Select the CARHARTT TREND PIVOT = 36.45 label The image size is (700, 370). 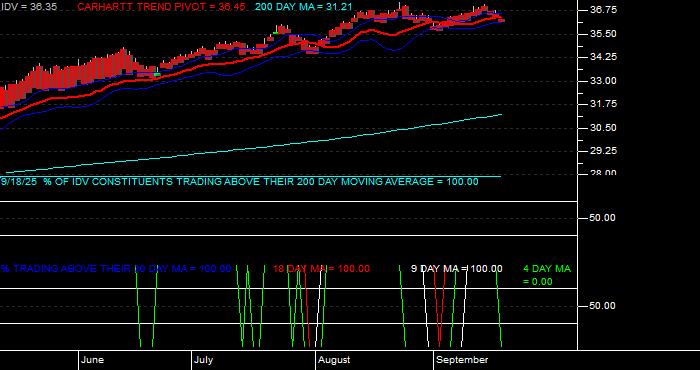tap(161, 7)
